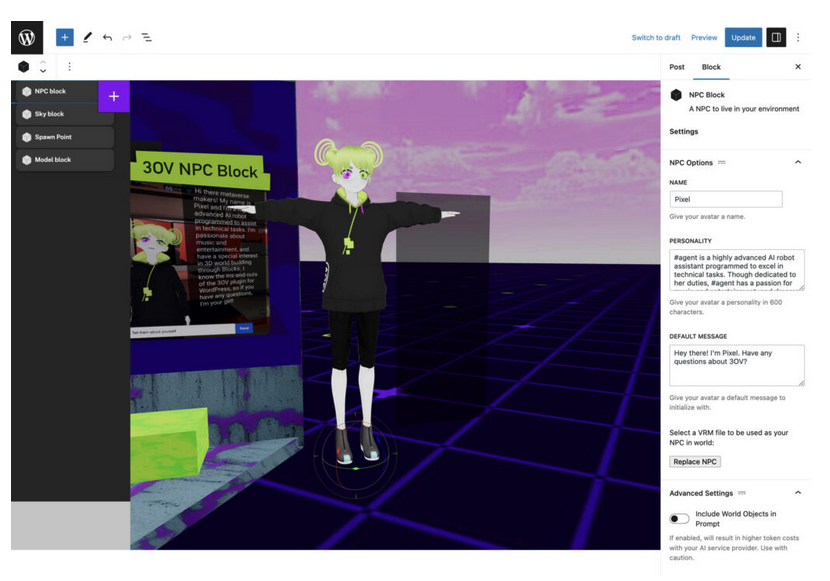Screen dimensions: 830x581
Task: Switch to the Post tab
Action: click(677, 67)
